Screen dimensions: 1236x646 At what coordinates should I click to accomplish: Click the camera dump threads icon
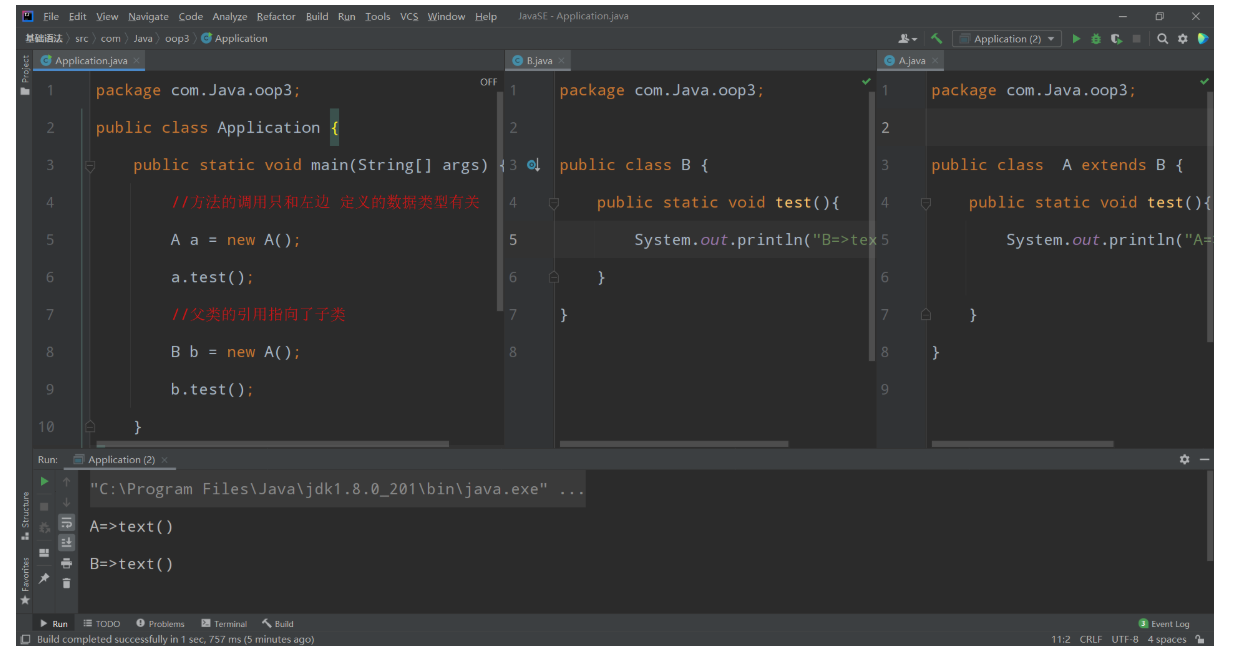point(44,528)
